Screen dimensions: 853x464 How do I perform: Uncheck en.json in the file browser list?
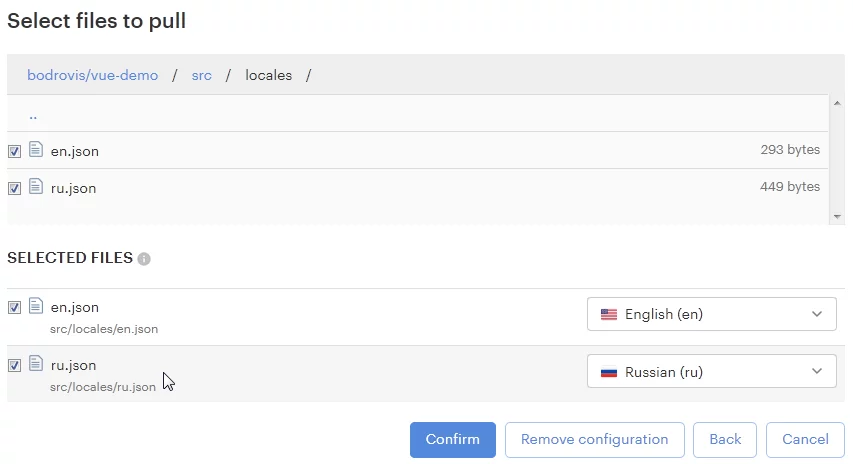(14, 151)
